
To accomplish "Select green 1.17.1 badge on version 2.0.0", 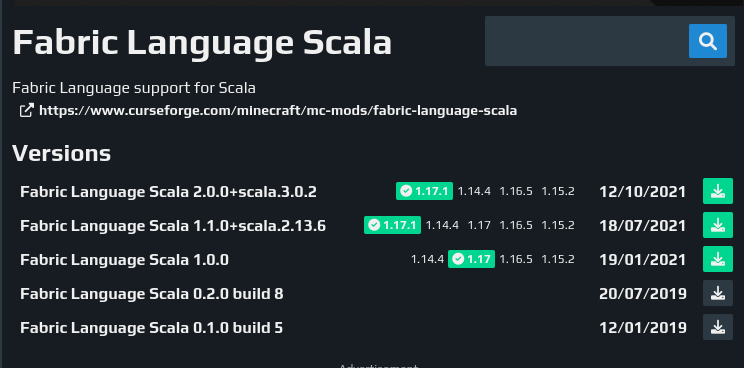I will (x=424, y=191).
